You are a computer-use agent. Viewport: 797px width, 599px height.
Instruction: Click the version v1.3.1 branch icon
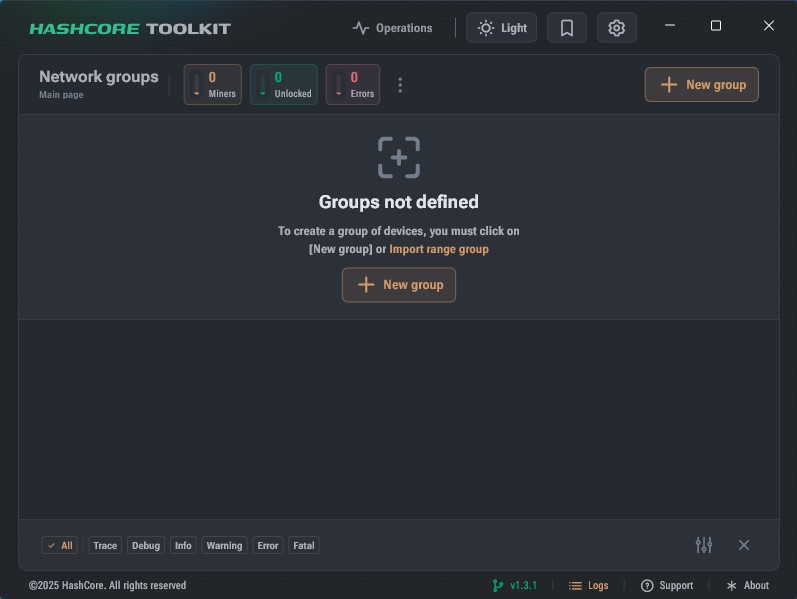pyautogui.click(x=498, y=586)
